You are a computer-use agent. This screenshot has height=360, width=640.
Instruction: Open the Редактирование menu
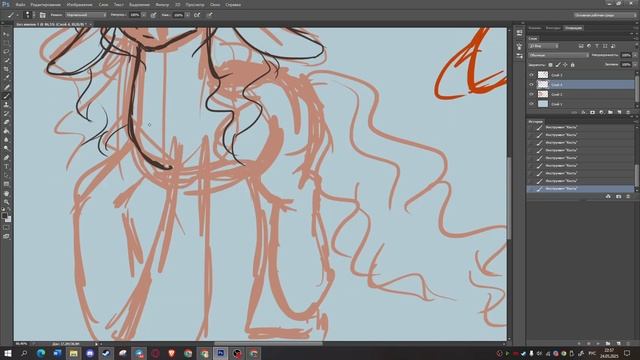tap(45, 5)
